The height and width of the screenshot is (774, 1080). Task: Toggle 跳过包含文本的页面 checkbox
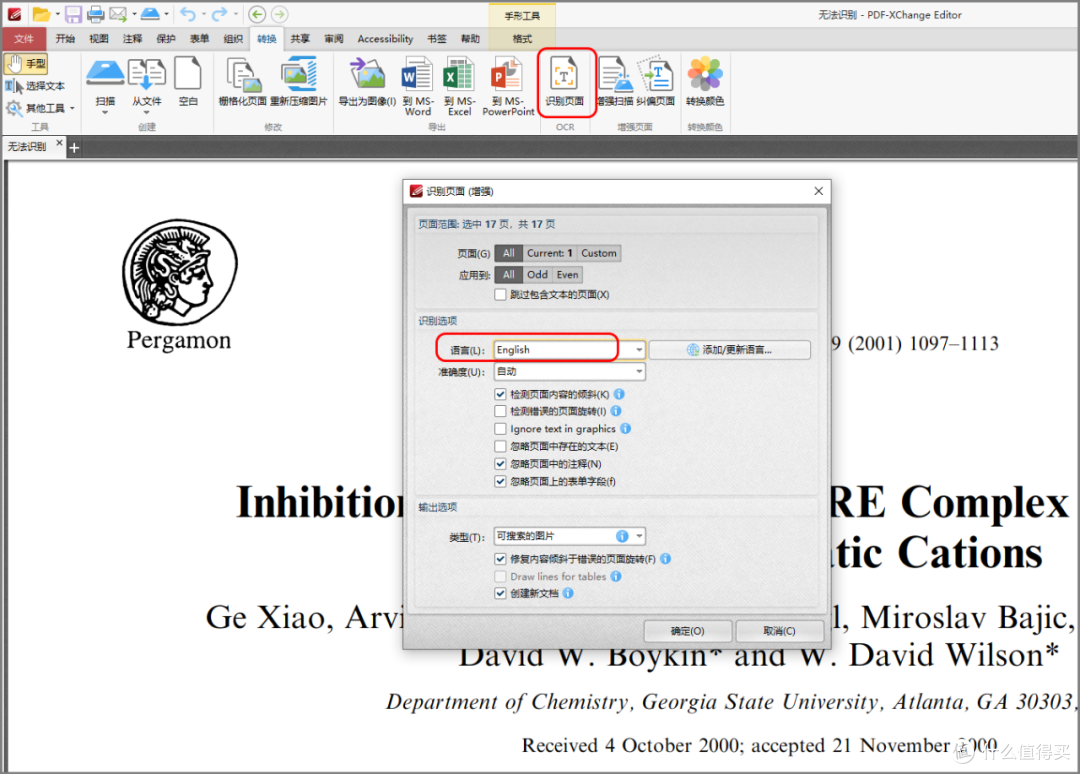(x=501, y=295)
